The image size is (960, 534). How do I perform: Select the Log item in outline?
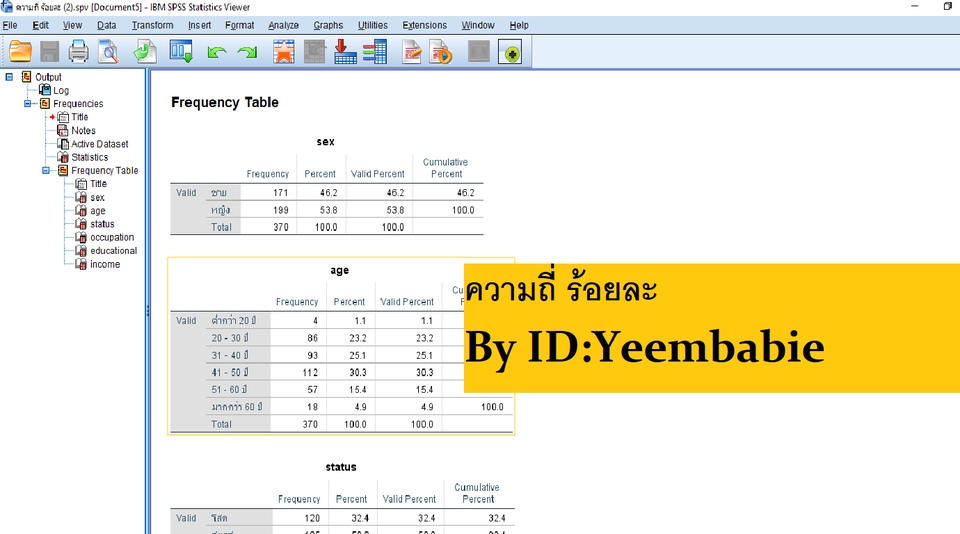point(60,91)
